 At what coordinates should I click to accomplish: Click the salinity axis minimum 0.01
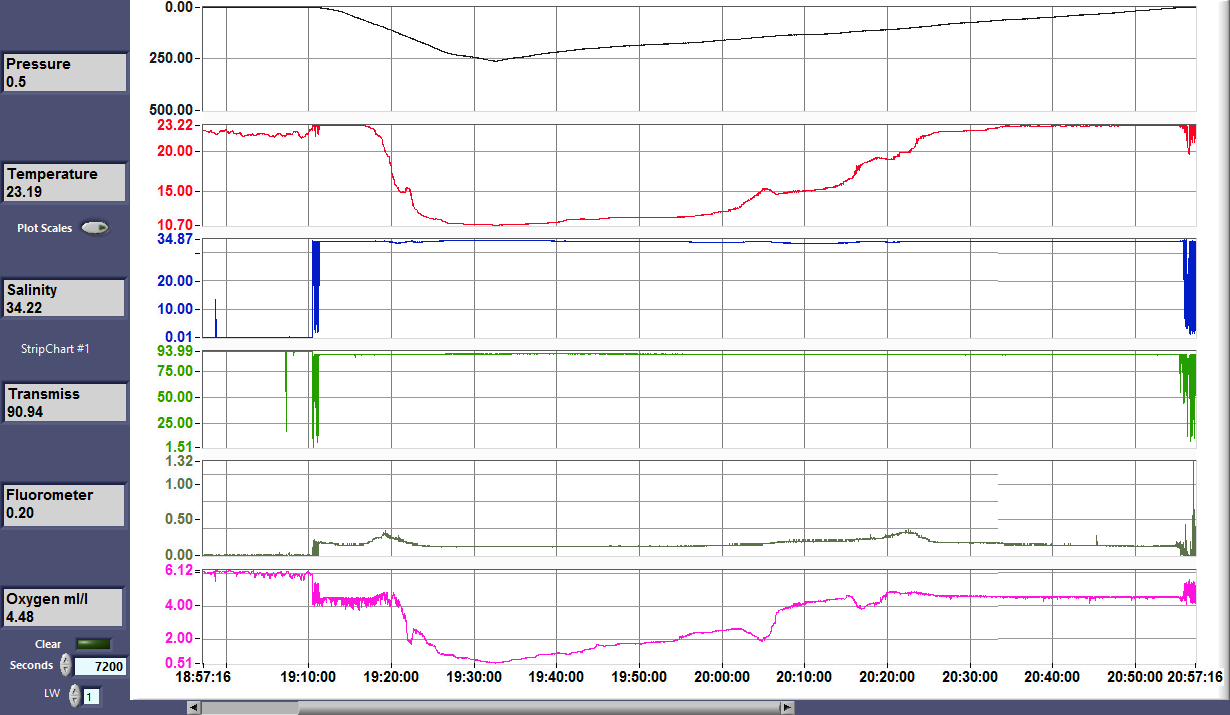click(178, 337)
